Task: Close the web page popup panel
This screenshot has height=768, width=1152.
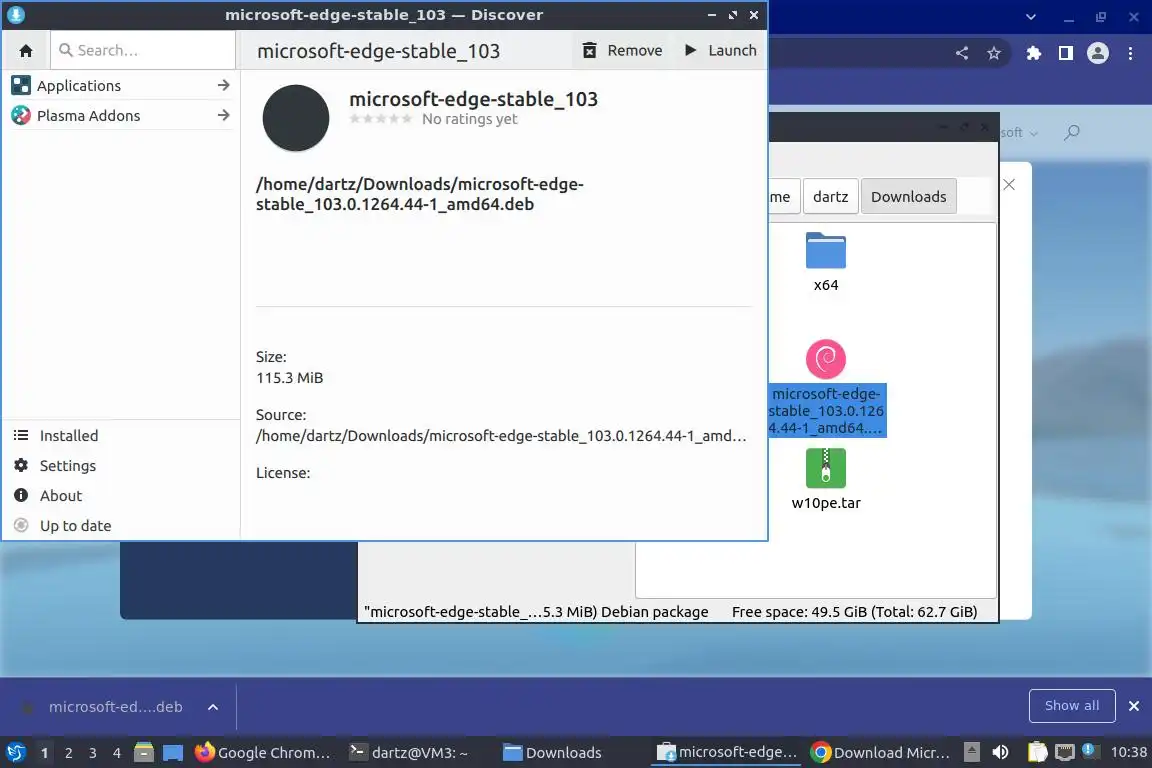Action: pos(1009,184)
